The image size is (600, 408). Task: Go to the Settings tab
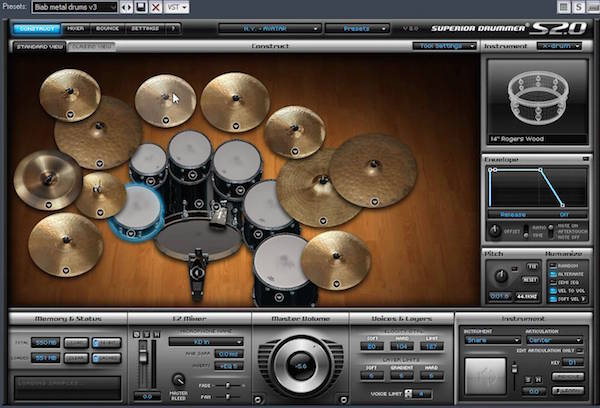145,29
